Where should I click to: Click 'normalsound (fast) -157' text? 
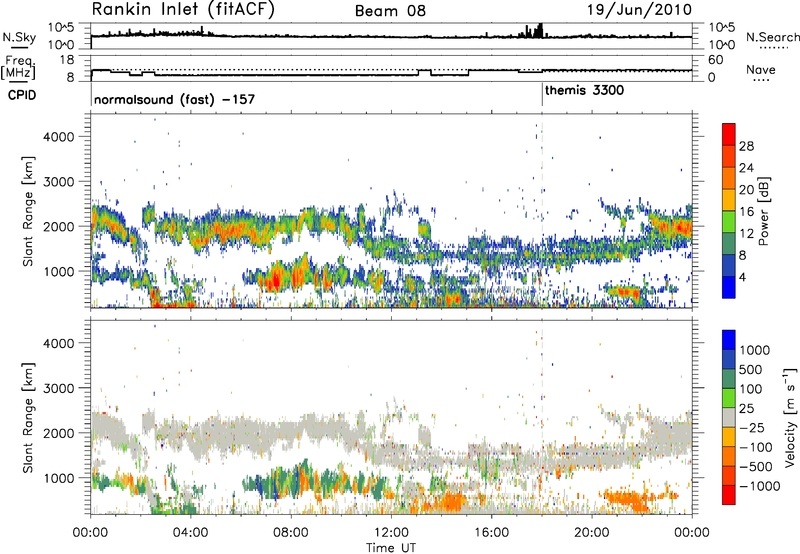click(174, 99)
